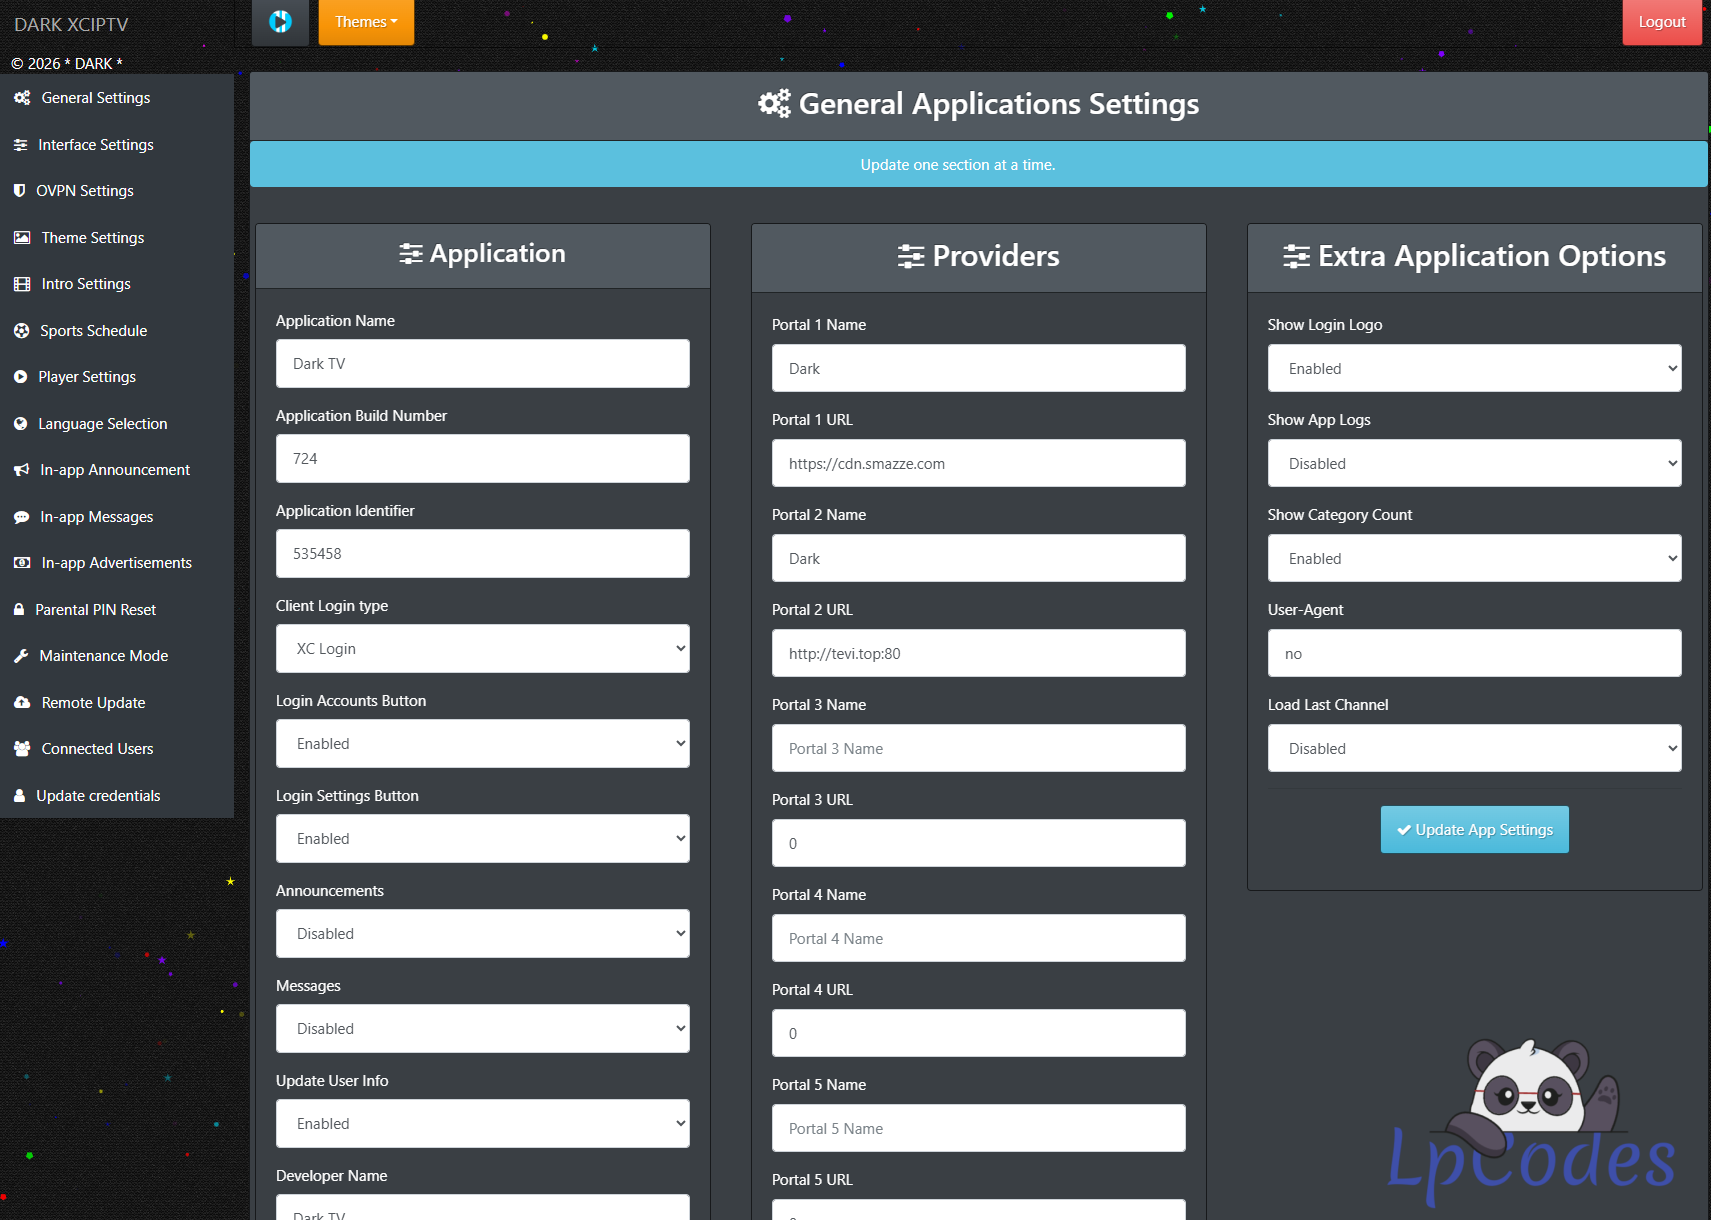This screenshot has width=1711, height=1220.
Task: Toggle the Load Last Channel setting selector
Action: coord(1474,749)
